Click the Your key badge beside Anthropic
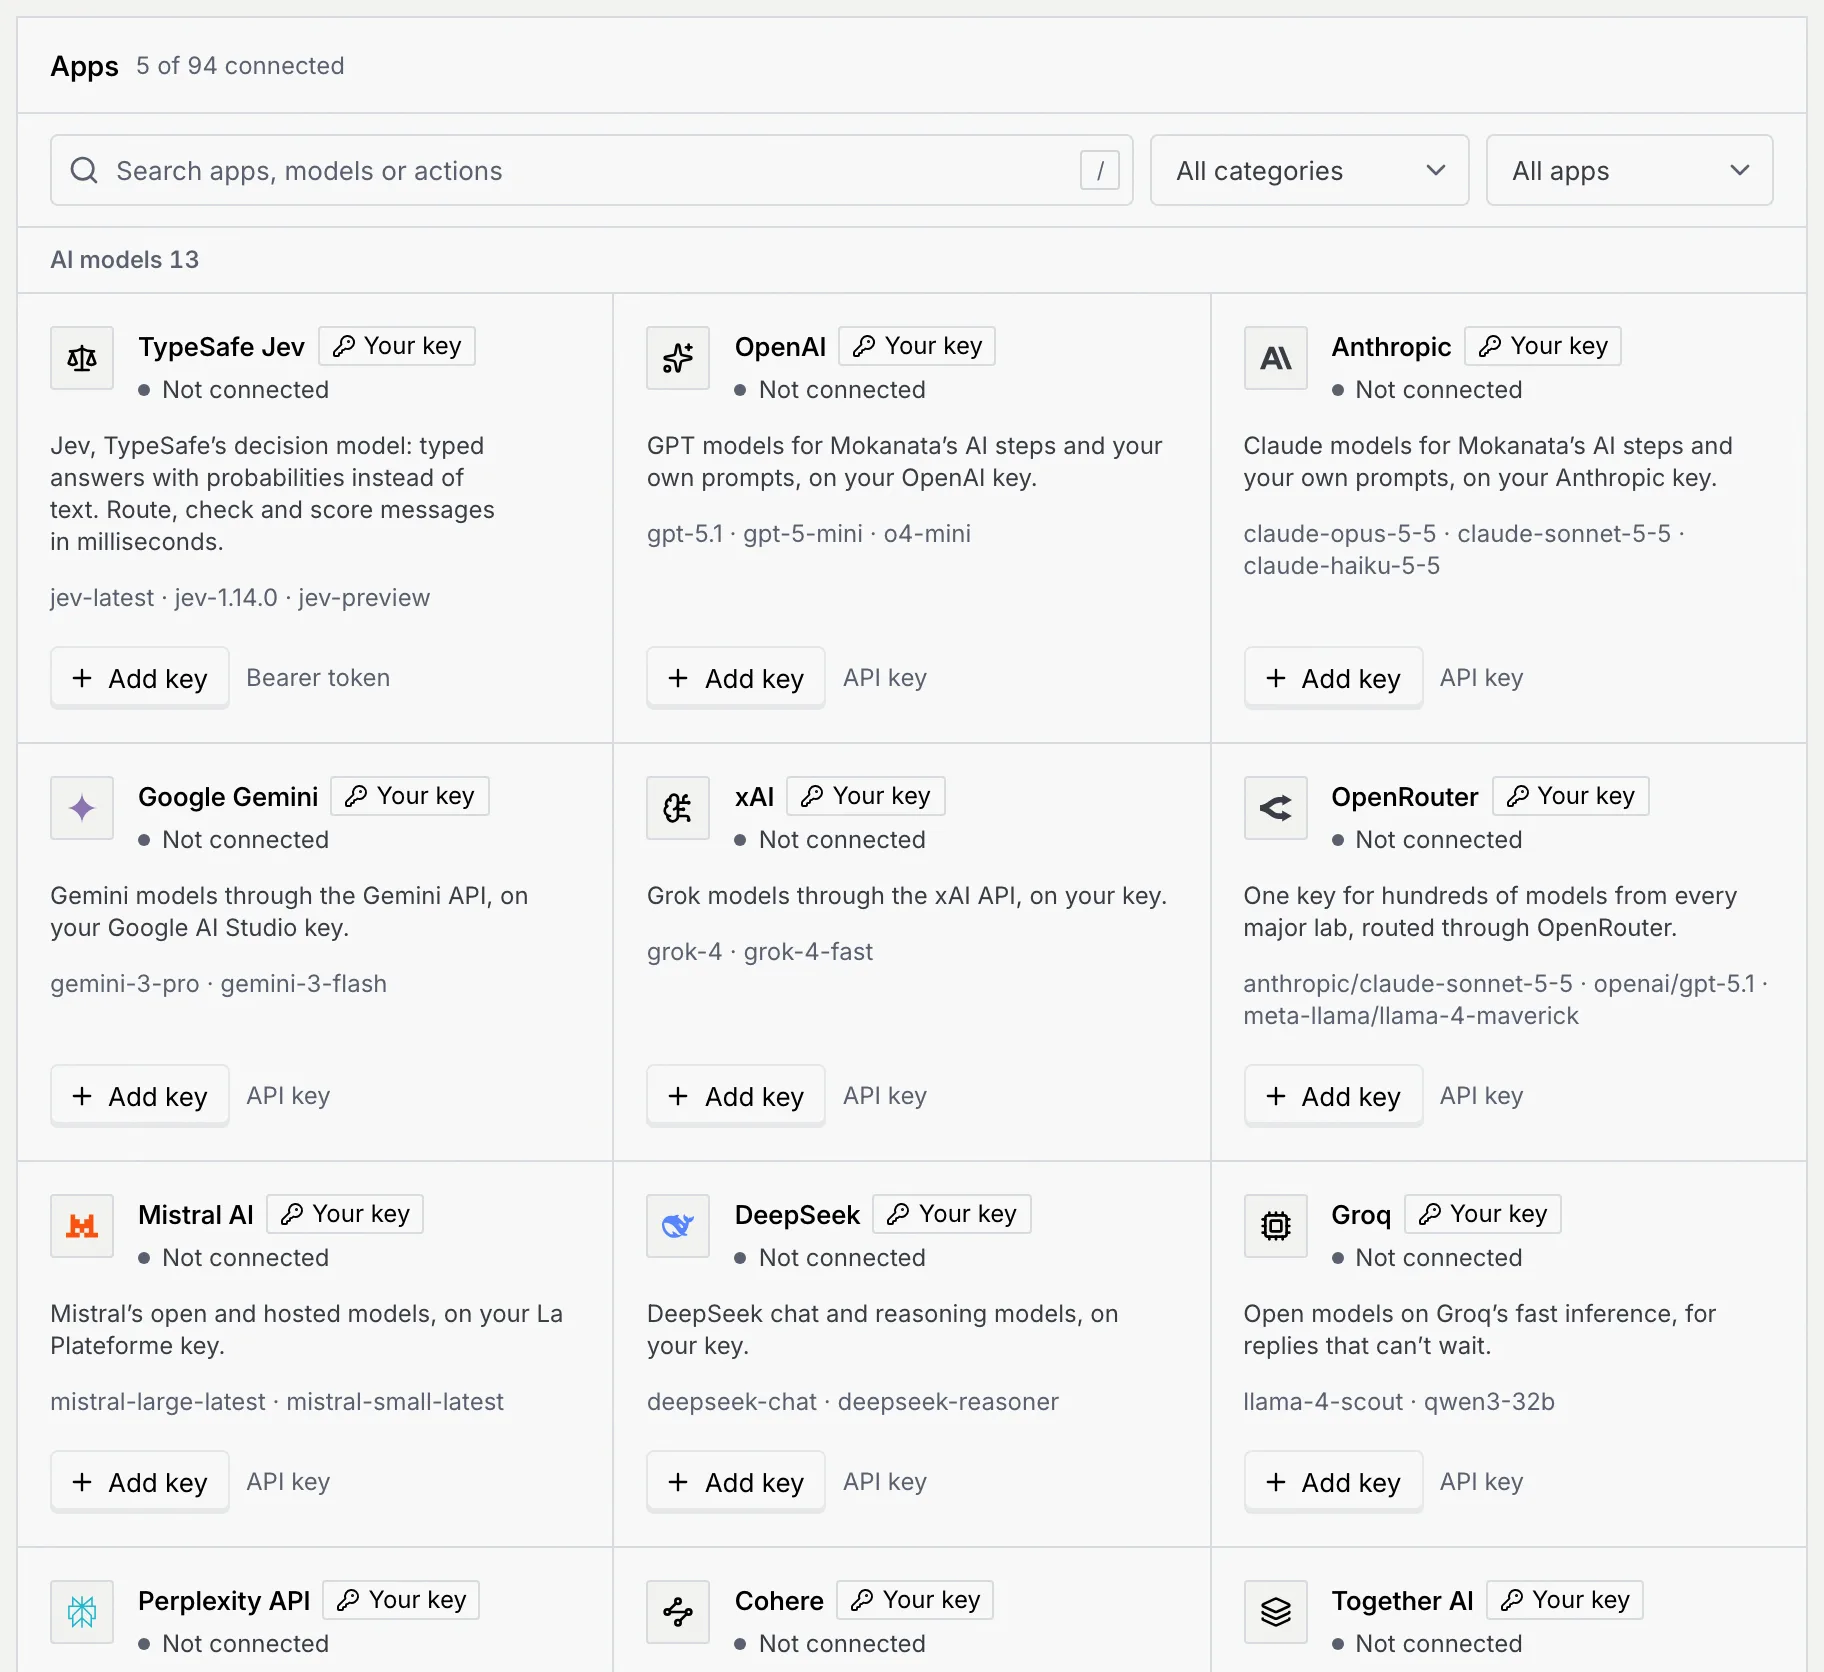Image resolution: width=1824 pixels, height=1672 pixels. pyautogui.click(x=1543, y=346)
